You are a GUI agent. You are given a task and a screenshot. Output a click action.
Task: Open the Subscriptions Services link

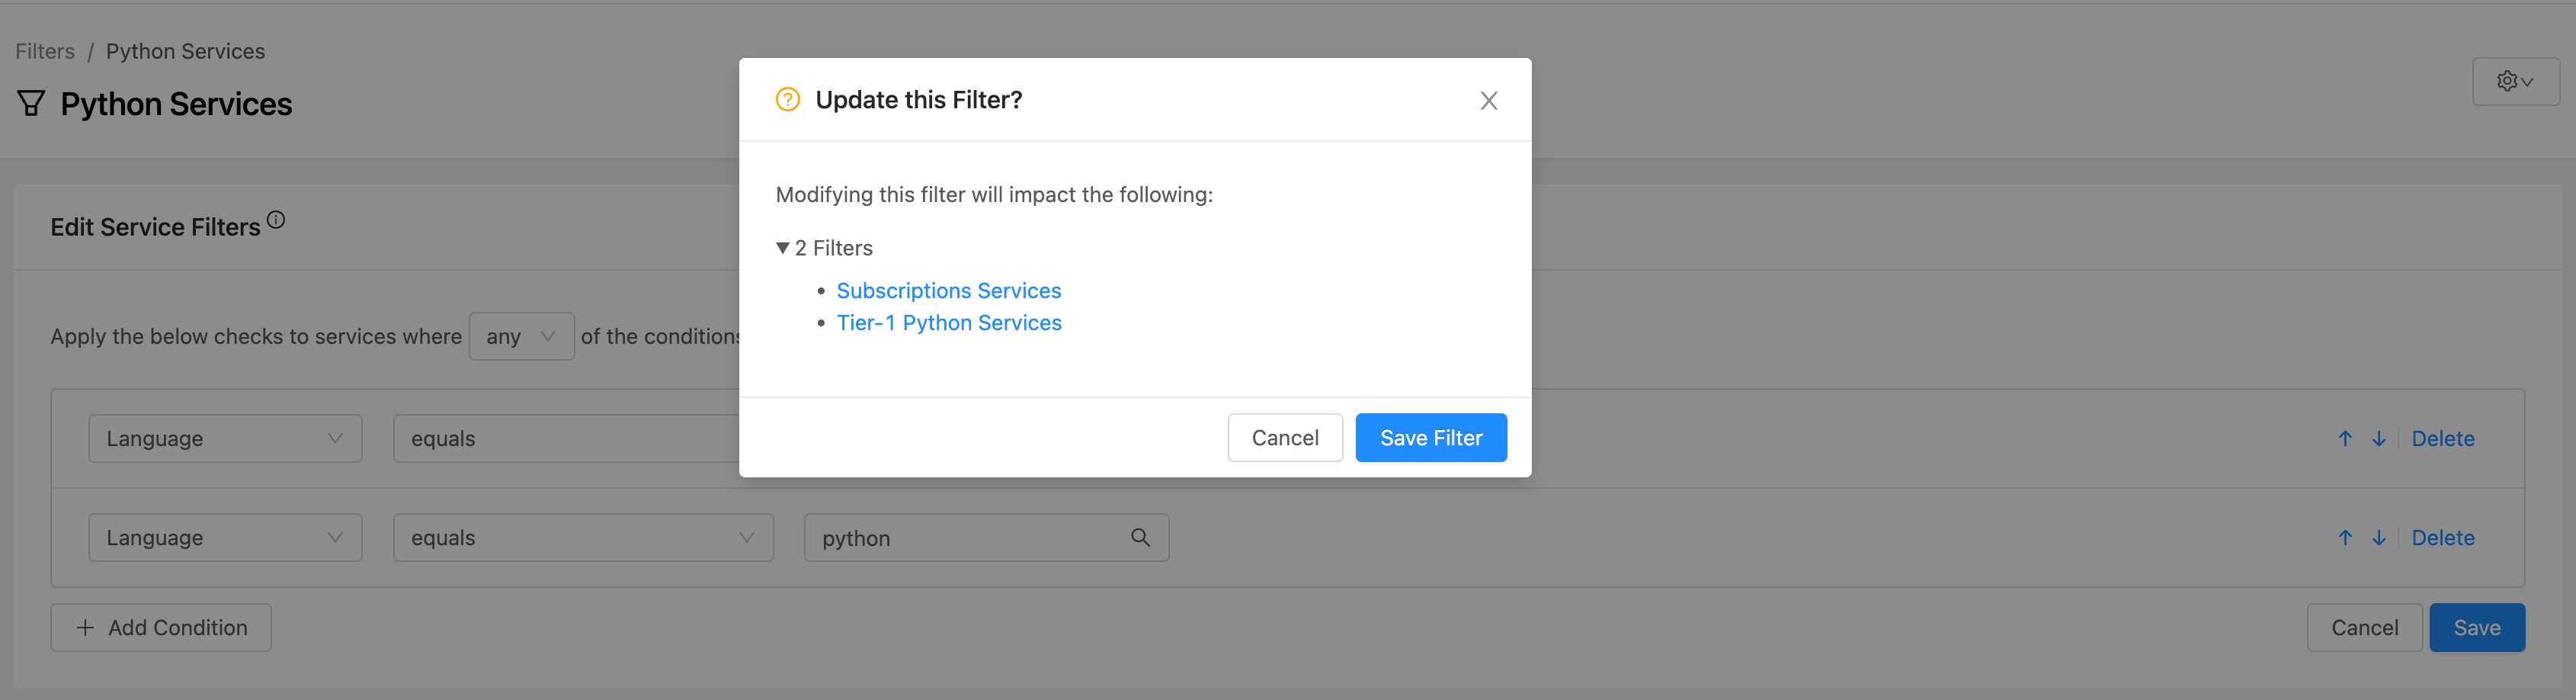point(948,291)
